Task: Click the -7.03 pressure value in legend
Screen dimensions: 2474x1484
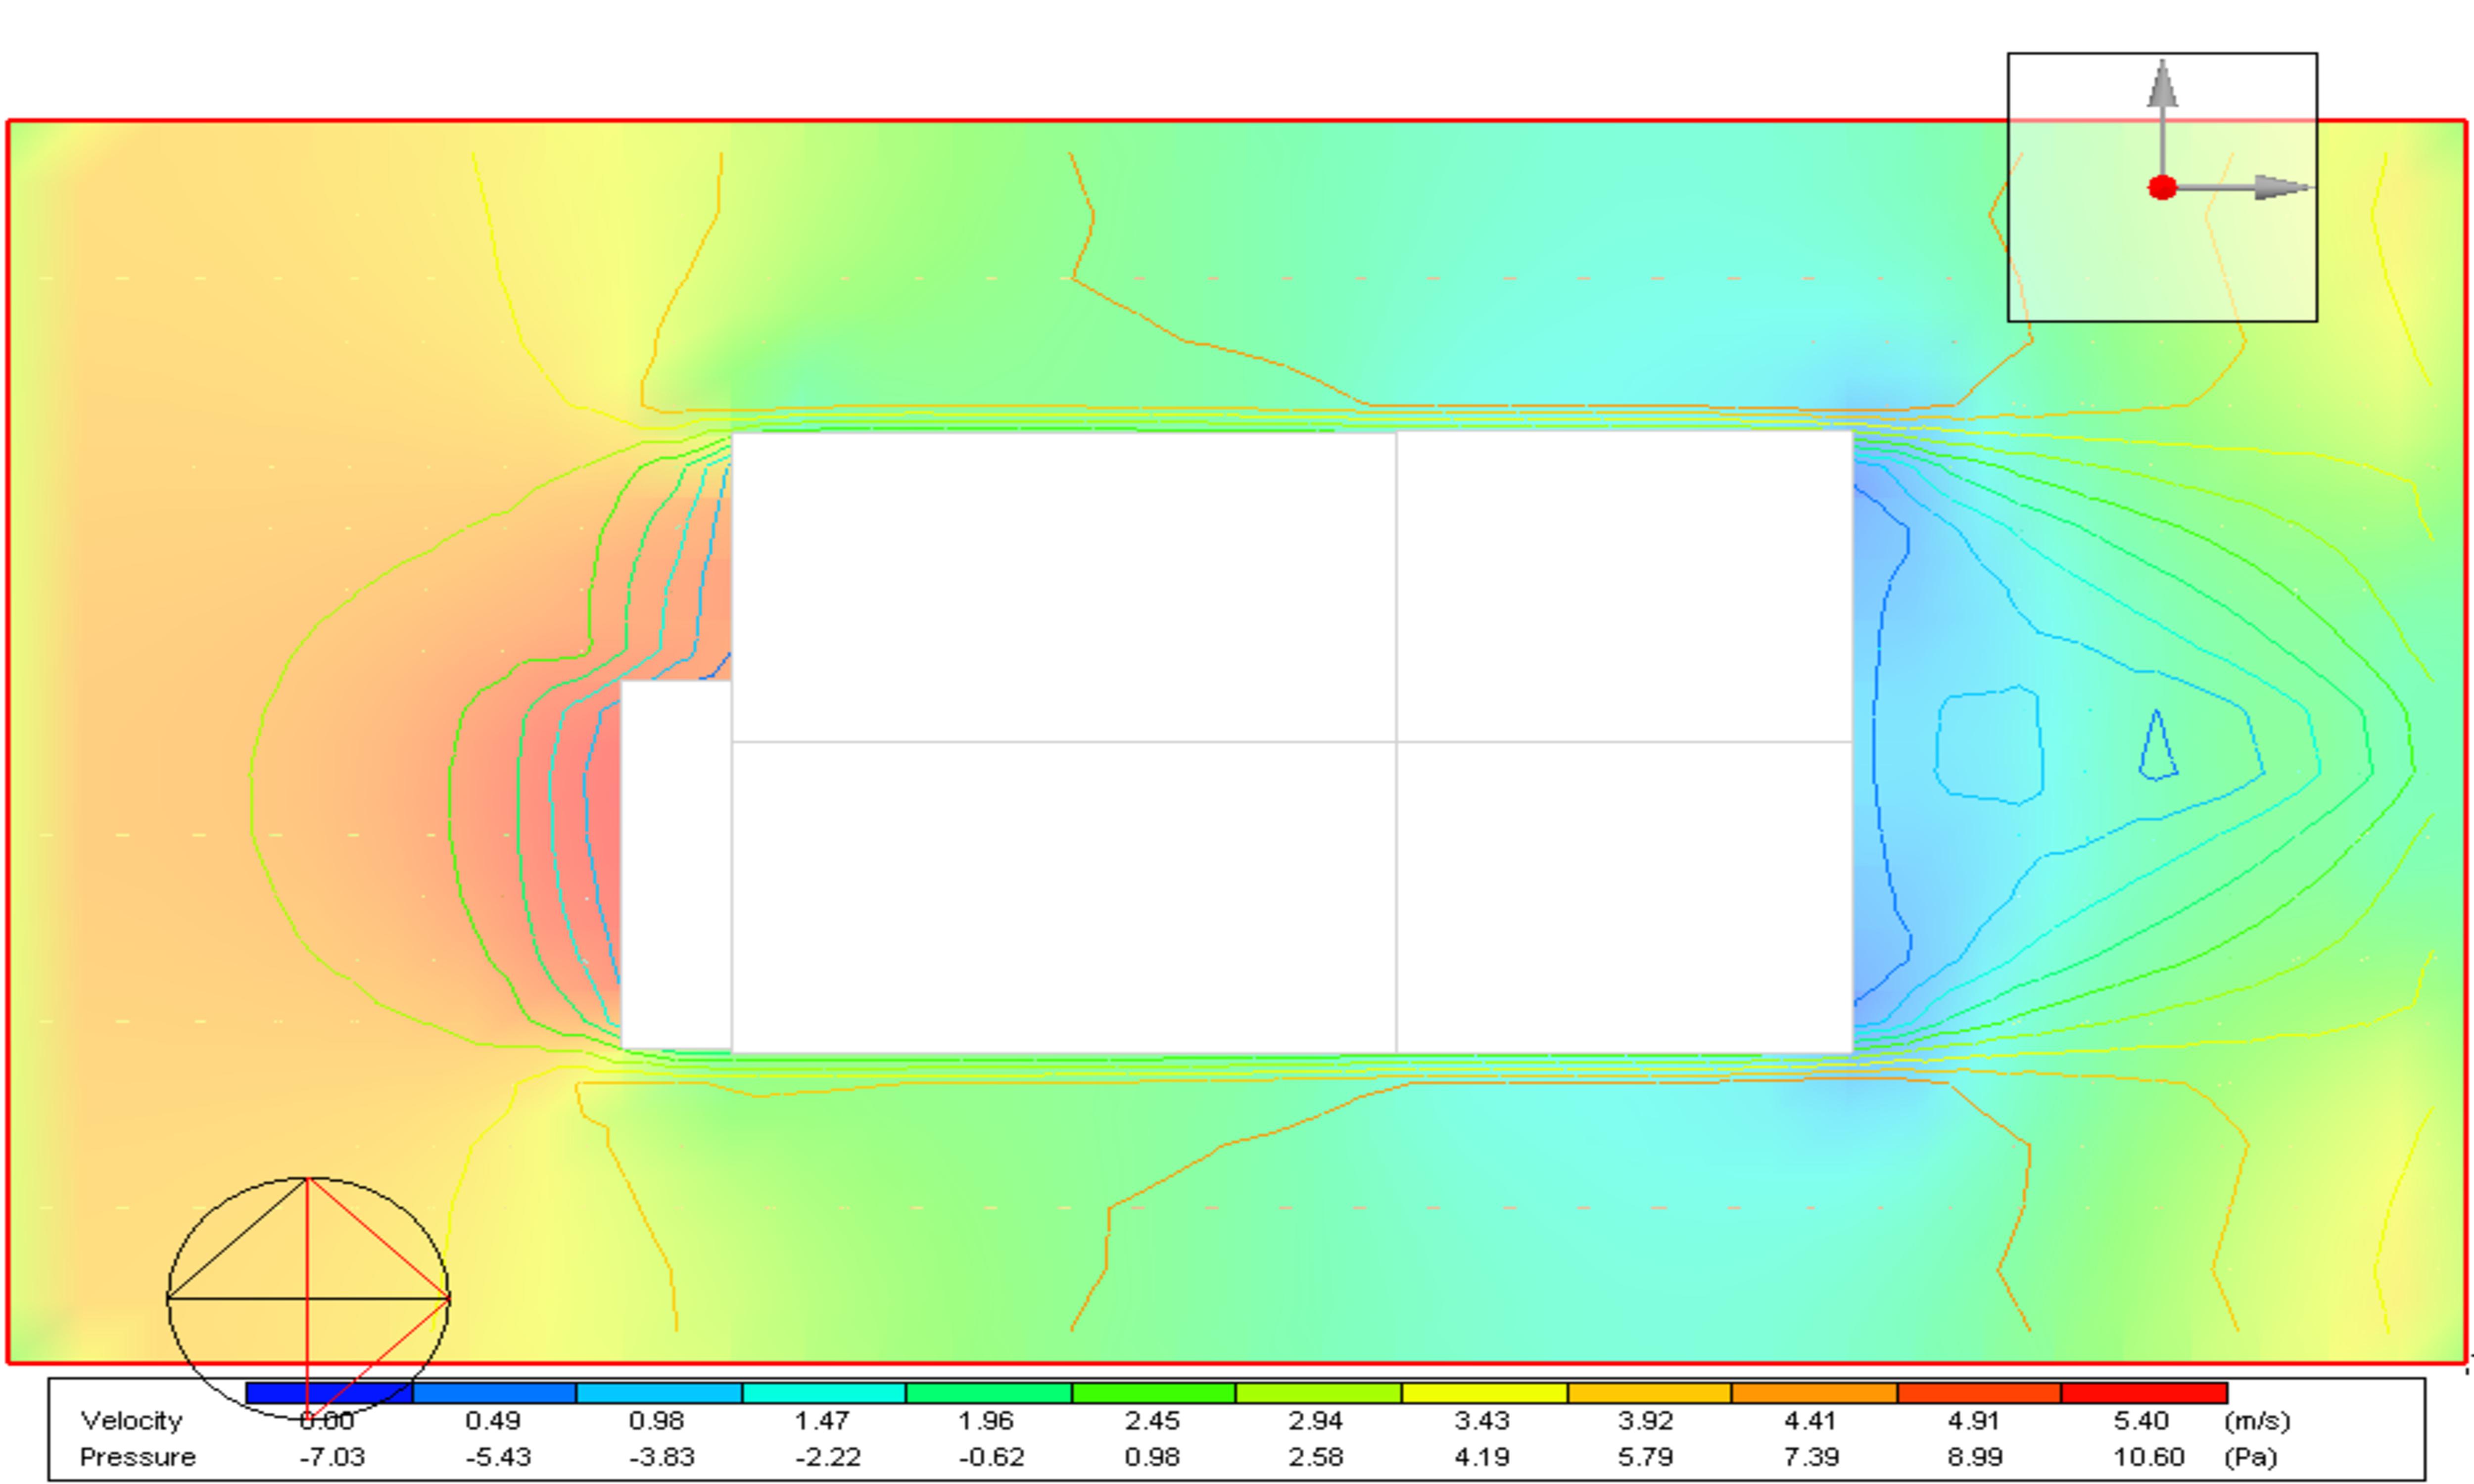Action: click(x=332, y=1457)
